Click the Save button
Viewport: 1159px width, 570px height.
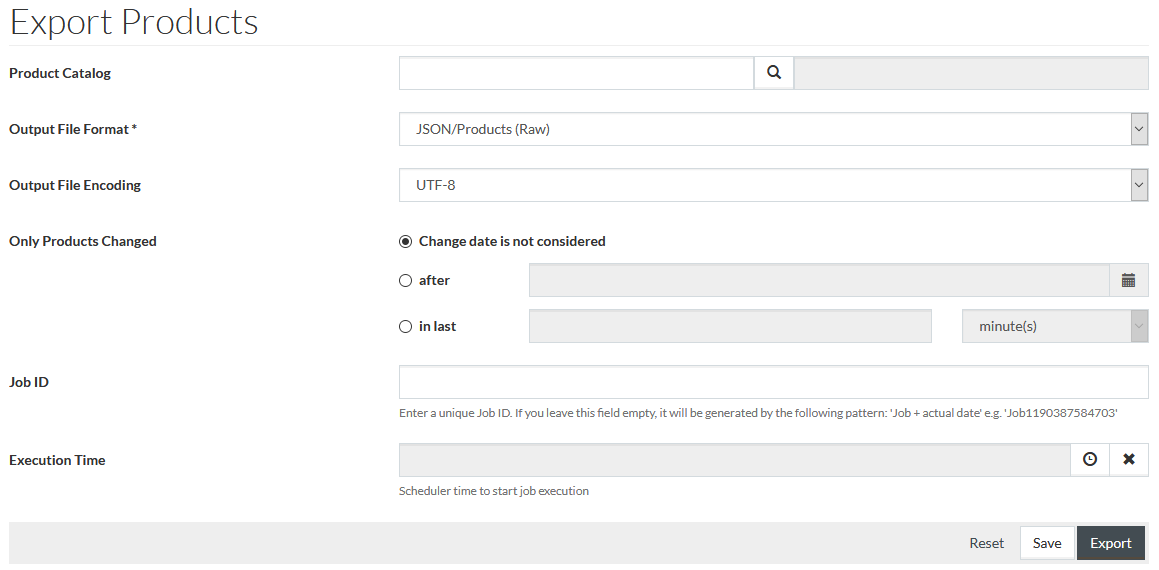1047,543
